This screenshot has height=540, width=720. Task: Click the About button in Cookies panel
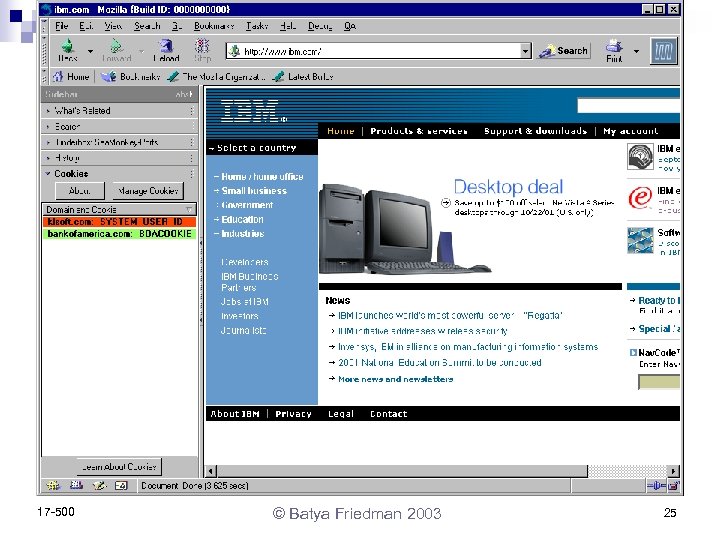(x=80, y=191)
